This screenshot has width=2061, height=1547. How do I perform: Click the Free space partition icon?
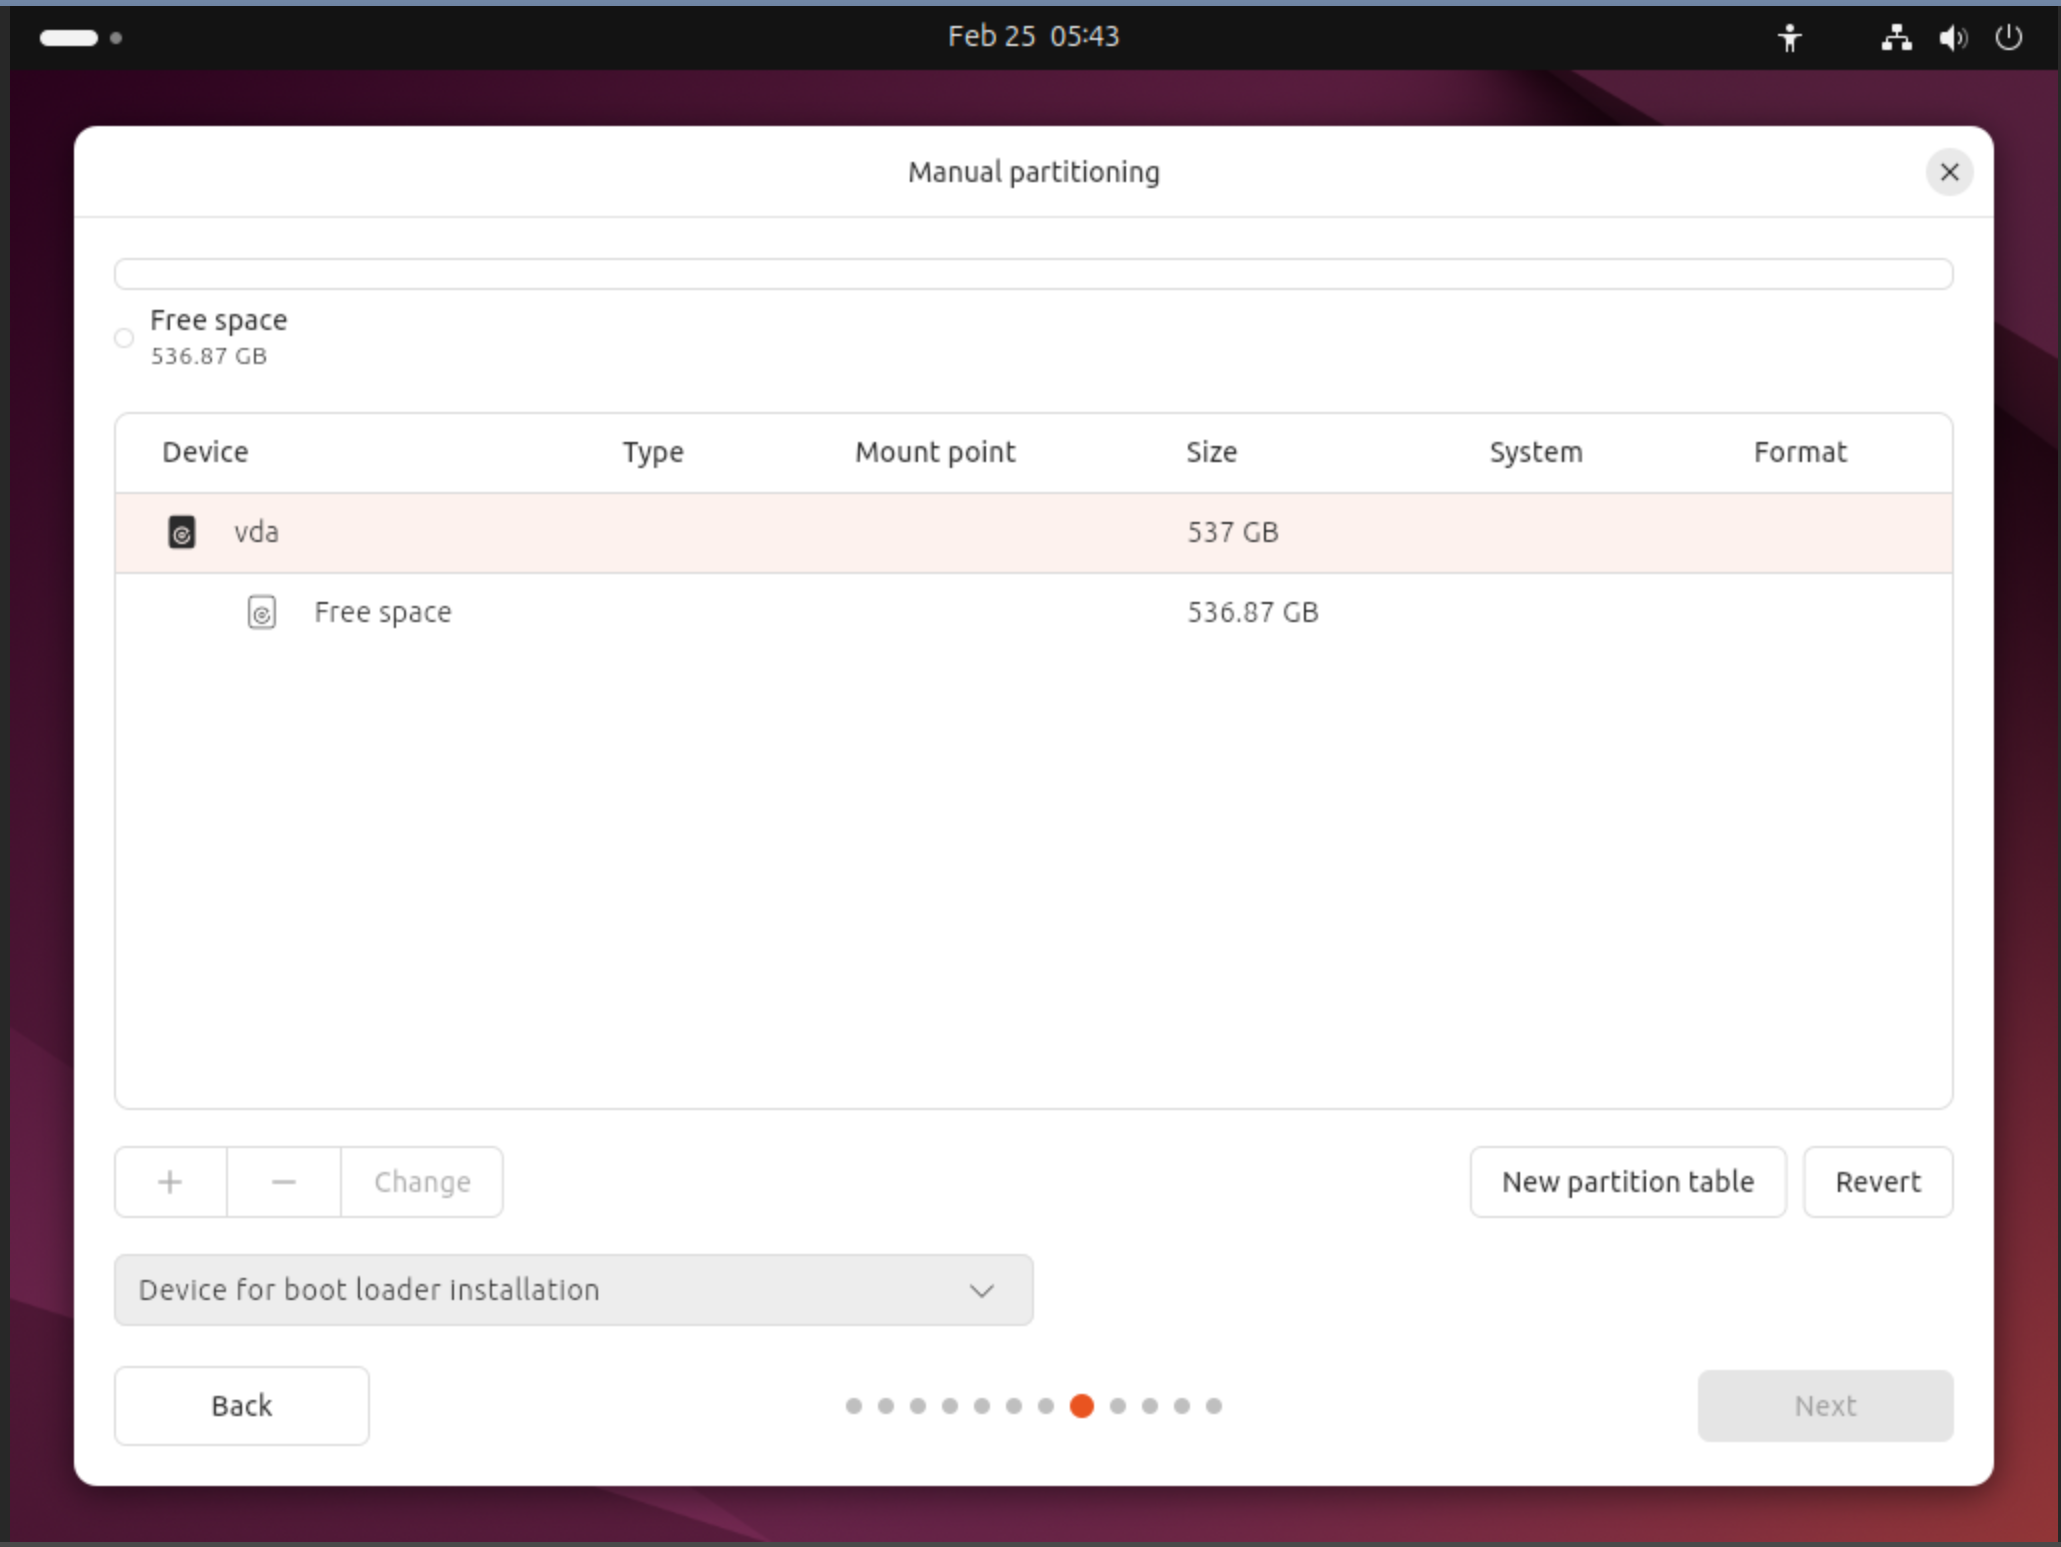point(261,612)
